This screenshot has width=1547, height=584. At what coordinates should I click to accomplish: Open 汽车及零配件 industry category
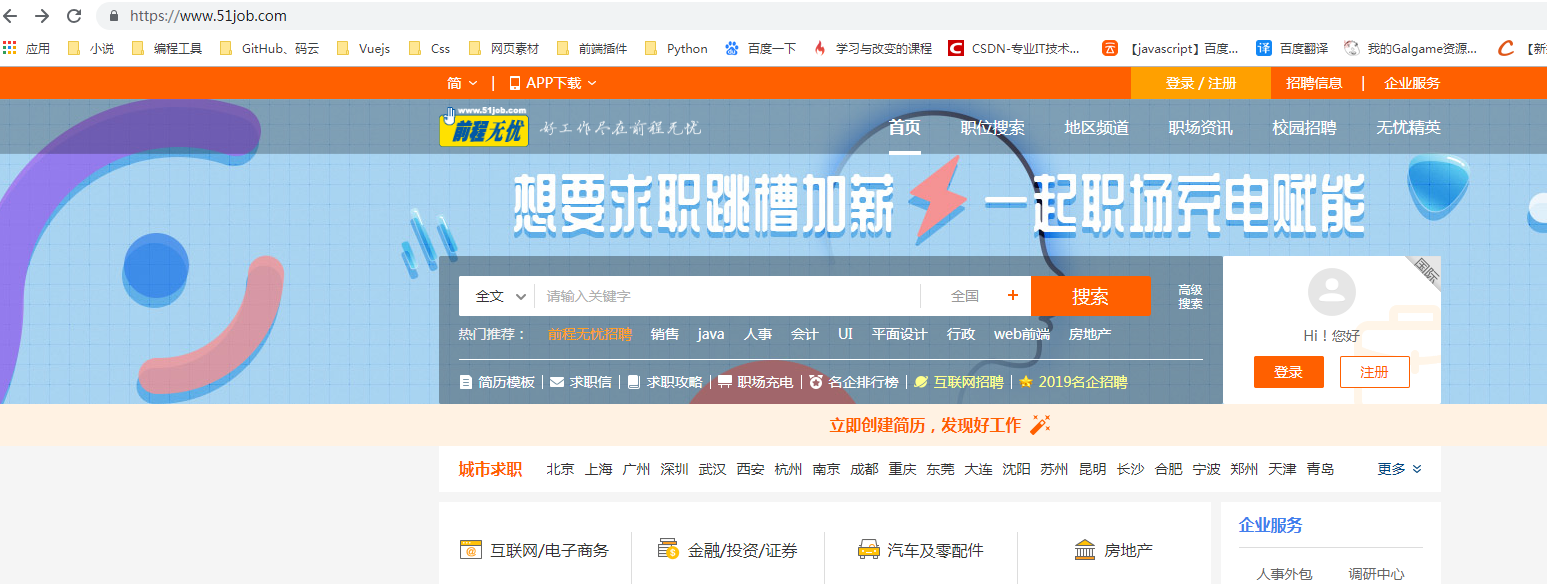921,550
